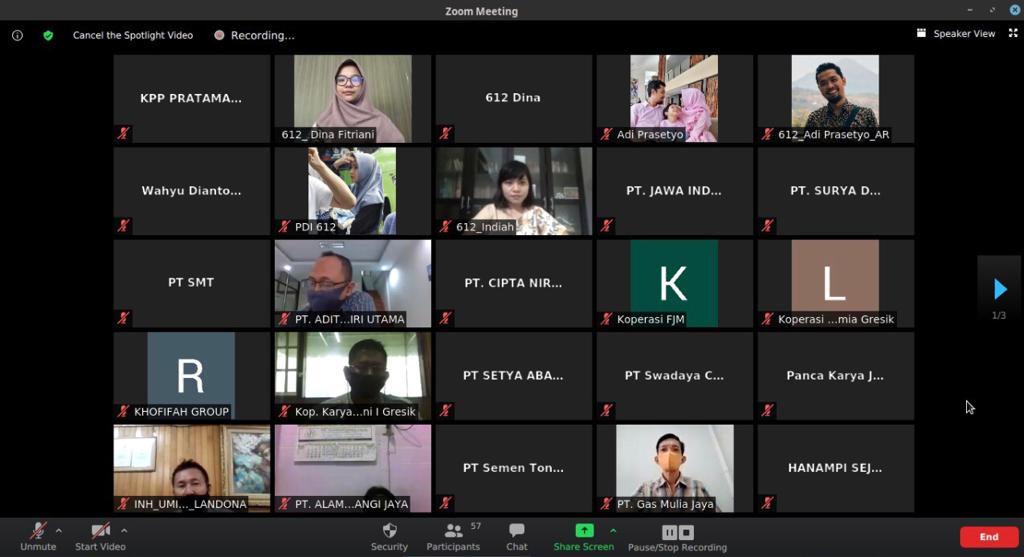1024x557 pixels.
Task: Expand Share Screen options arrow
Action: click(613, 530)
